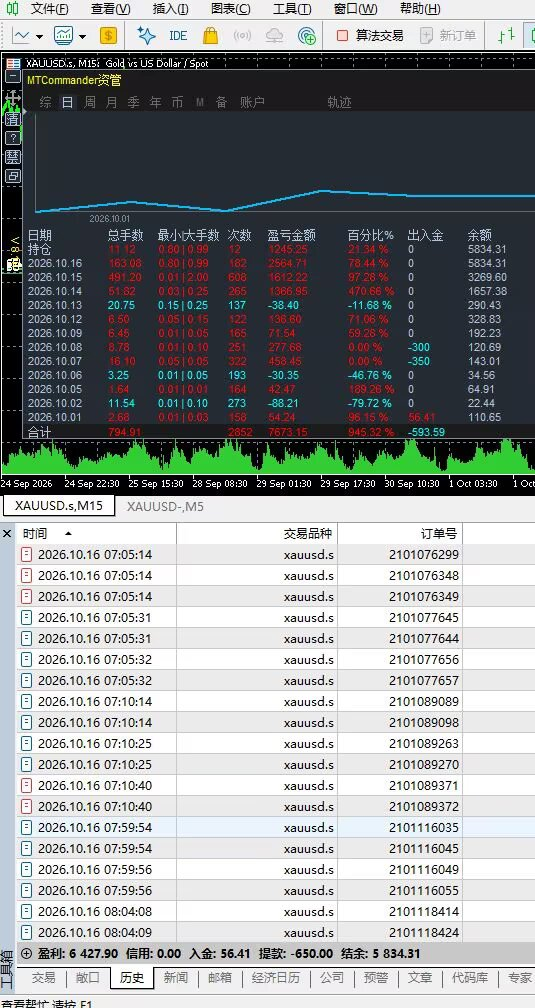Select the 季 quarterly tab
The height and width of the screenshot is (1008, 535).
tap(134, 102)
